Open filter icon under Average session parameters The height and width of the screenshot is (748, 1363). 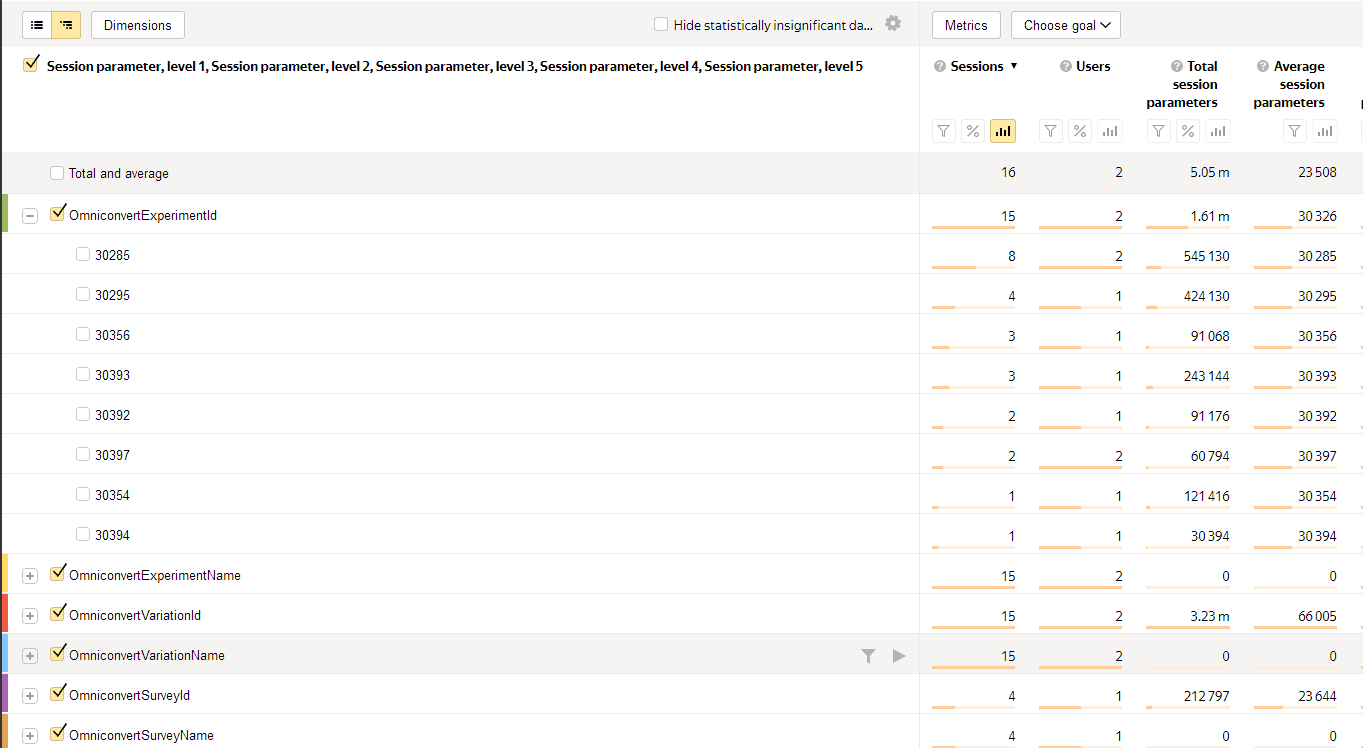[x=1295, y=131]
